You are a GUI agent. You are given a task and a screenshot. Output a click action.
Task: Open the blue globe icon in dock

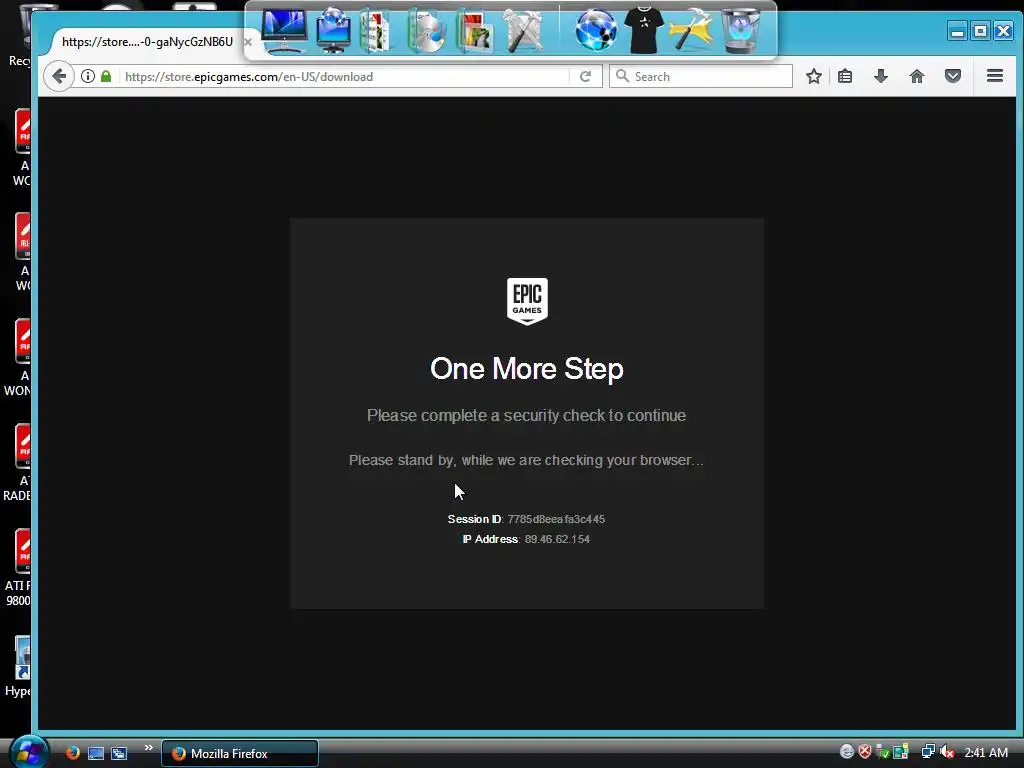pos(596,30)
